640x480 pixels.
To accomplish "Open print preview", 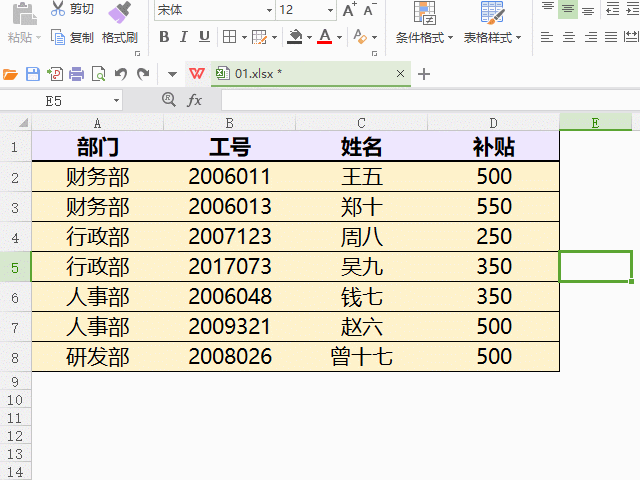I will (x=98, y=74).
